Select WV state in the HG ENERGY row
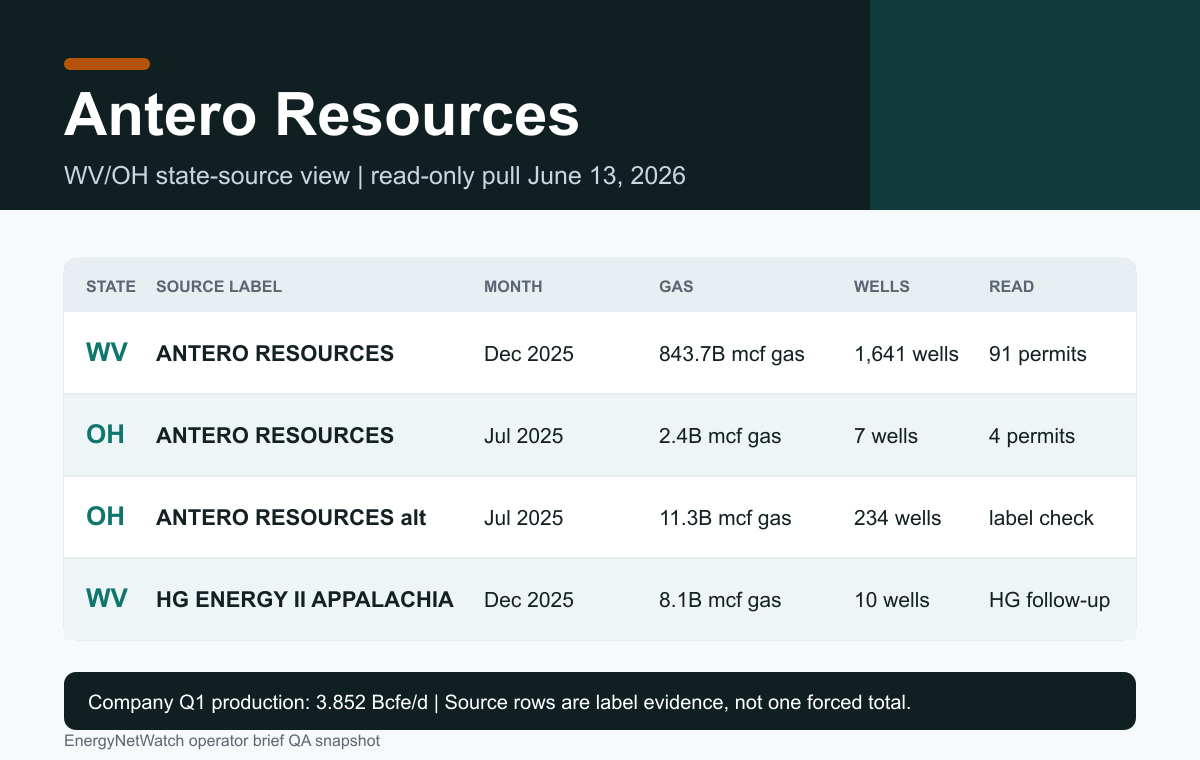The image size is (1200, 760). click(107, 599)
